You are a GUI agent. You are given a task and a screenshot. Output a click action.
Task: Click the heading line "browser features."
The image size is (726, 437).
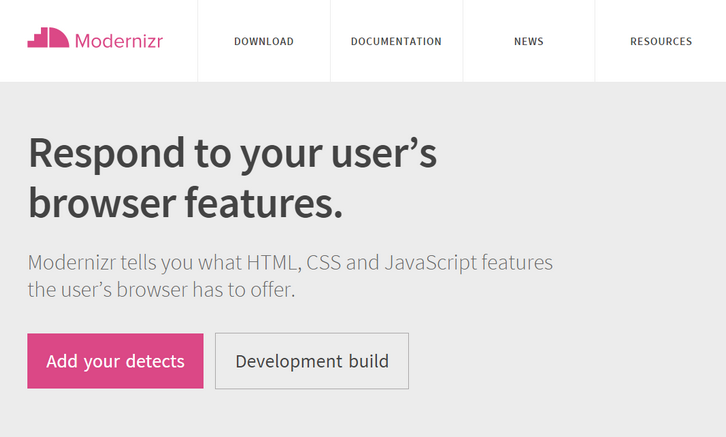point(186,203)
